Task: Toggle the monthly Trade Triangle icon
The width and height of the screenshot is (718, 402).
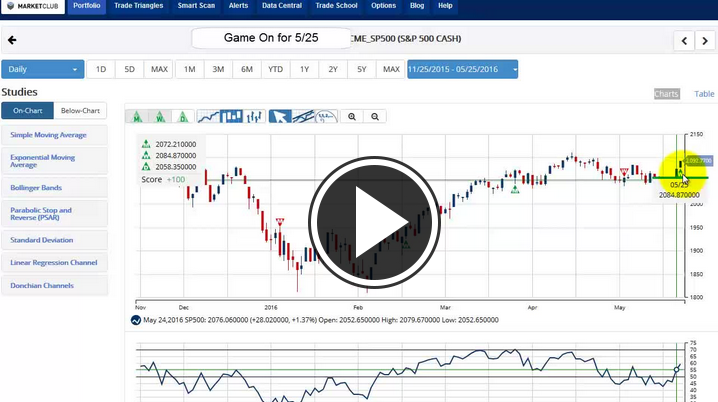Action: (137, 116)
